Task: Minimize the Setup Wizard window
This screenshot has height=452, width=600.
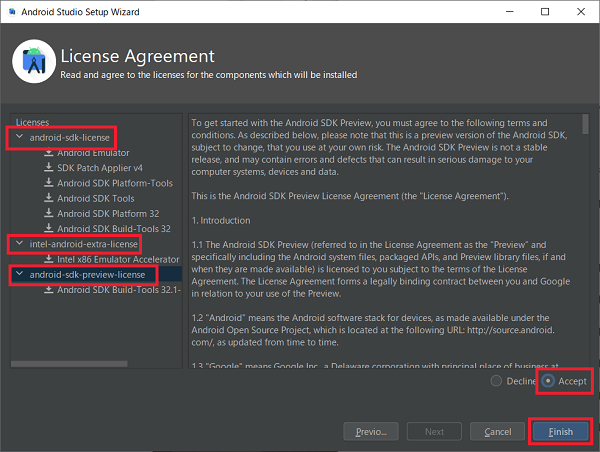Action: (x=510, y=12)
